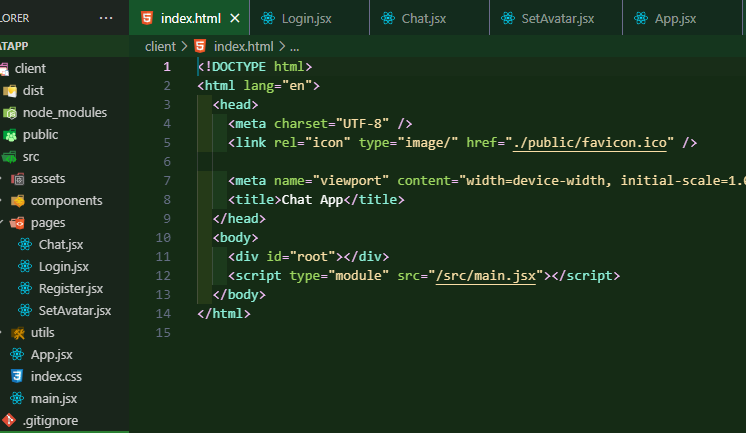Click the node_modules folder icon
This screenshot has height=433, width=746.
tap(10, 113)
